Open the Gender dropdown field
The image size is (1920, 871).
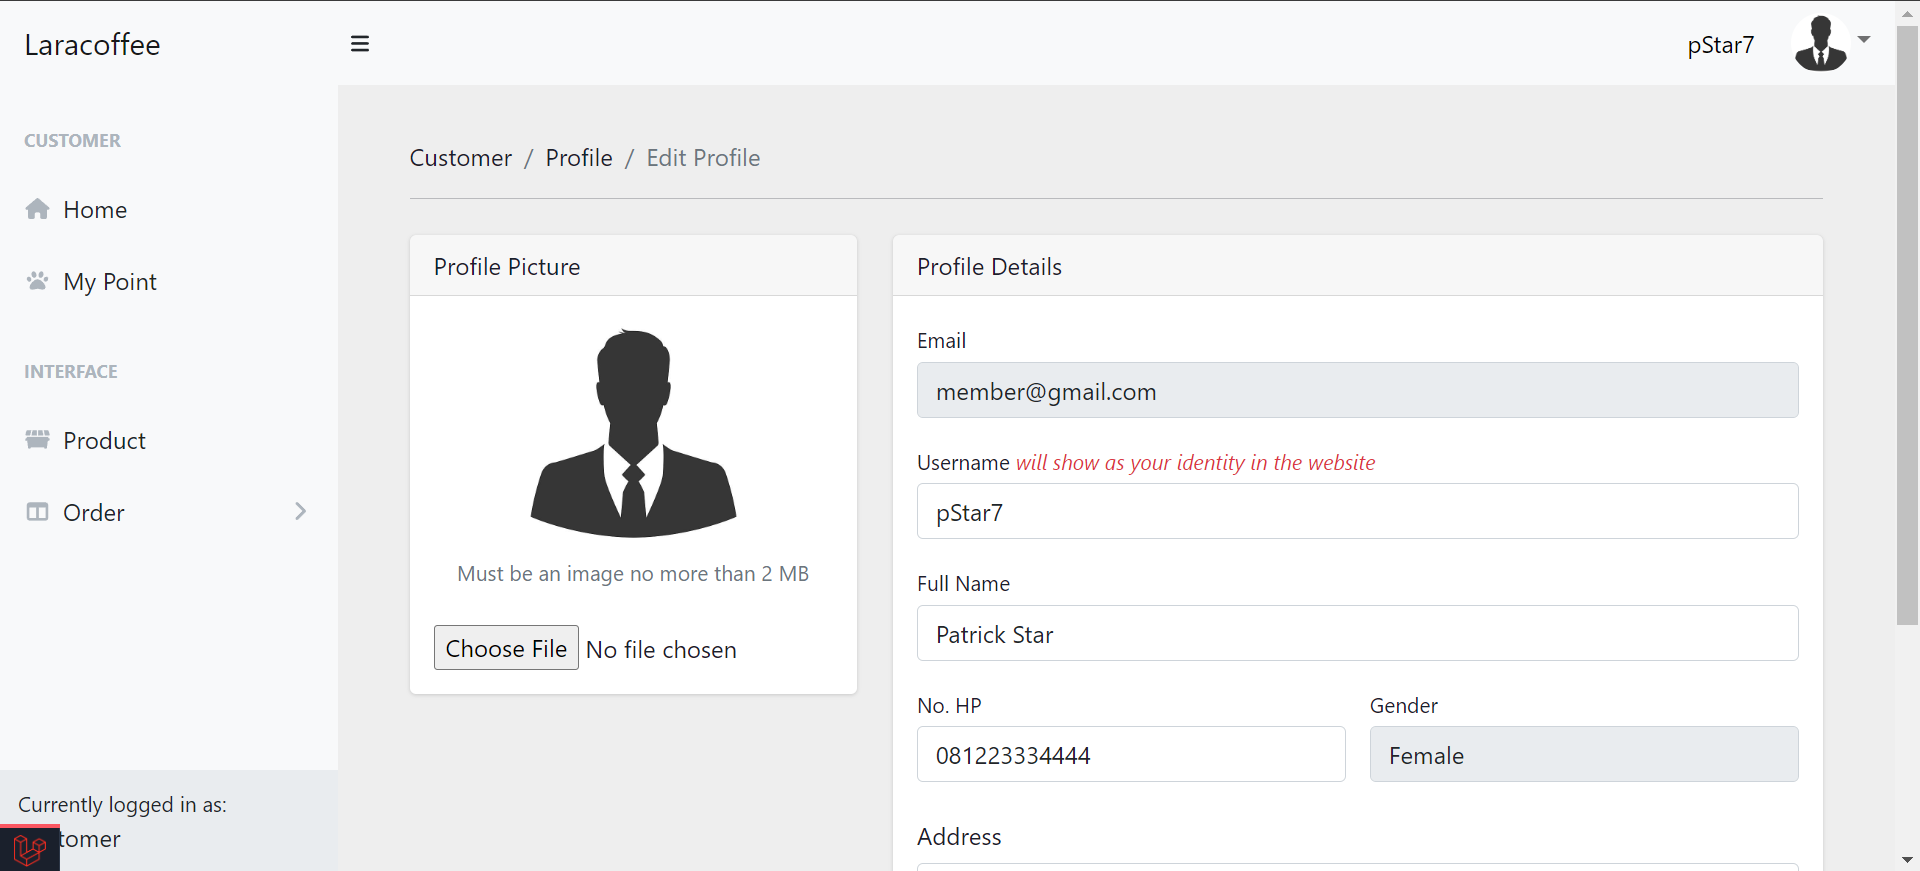(x=1583, y=755)
